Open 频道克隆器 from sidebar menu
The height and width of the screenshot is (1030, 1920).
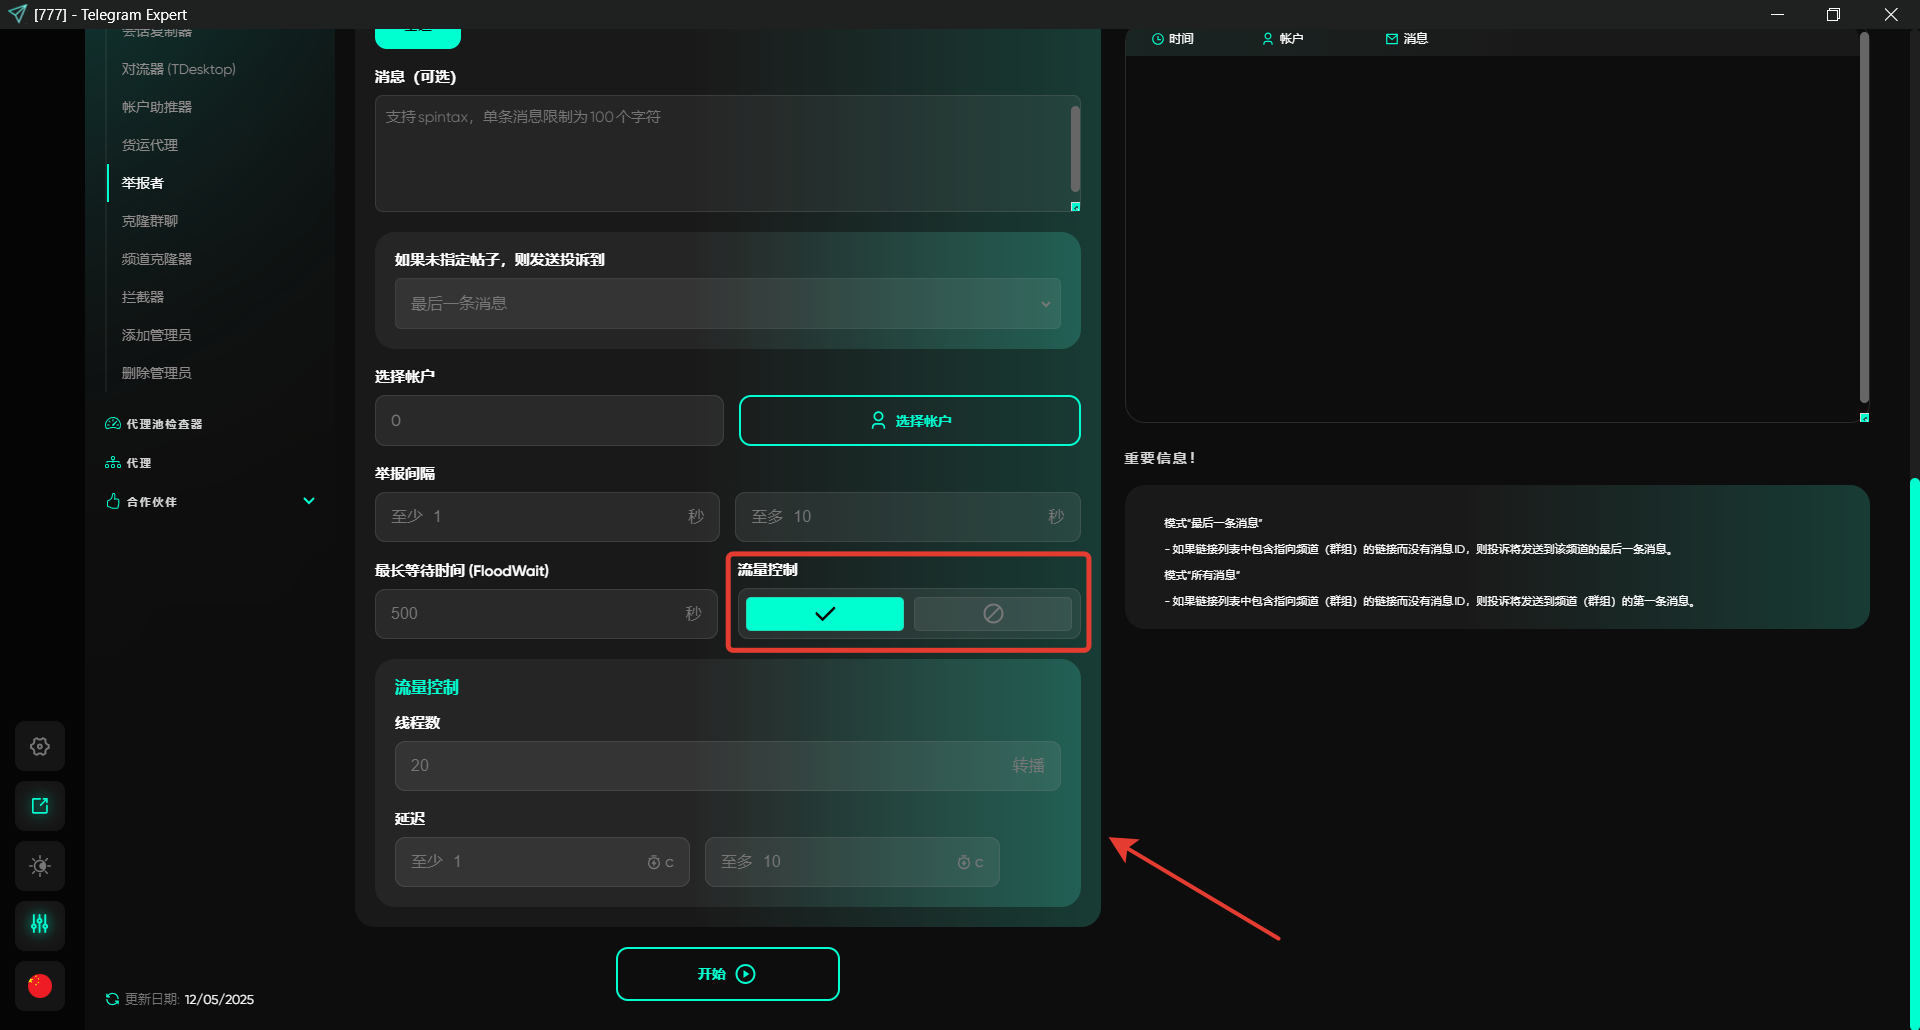pyautogui.click(x=157, y=259)
